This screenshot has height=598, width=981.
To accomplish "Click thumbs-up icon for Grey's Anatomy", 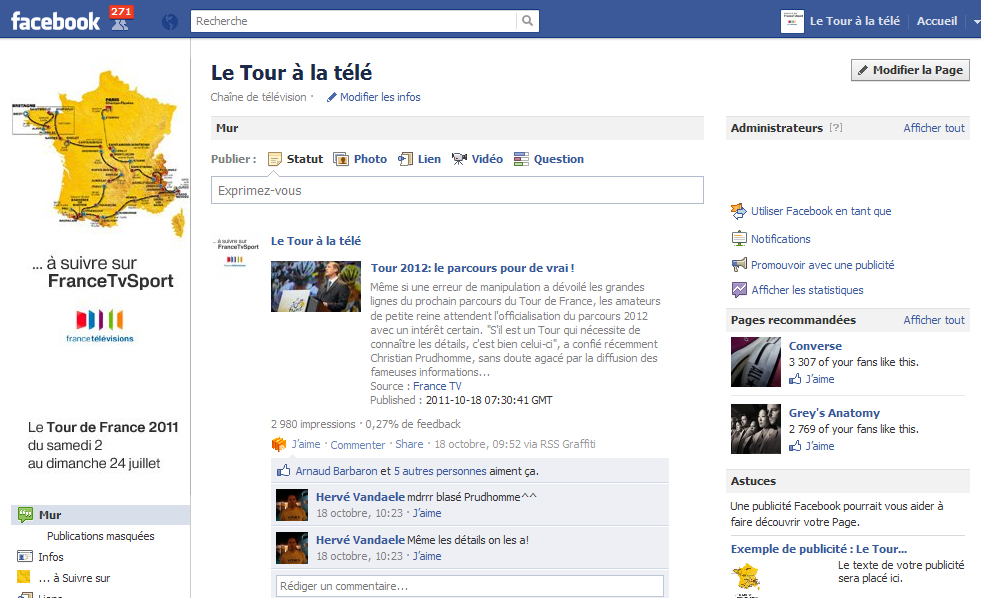I will 795,446.
